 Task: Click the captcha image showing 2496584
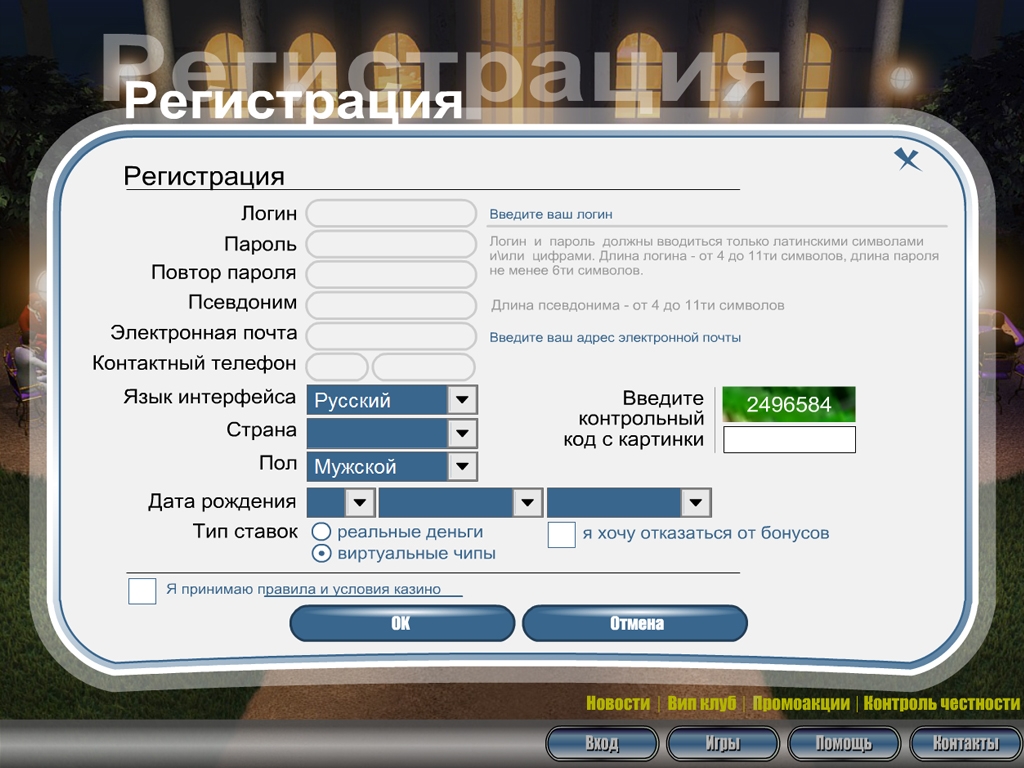(789, 404)
